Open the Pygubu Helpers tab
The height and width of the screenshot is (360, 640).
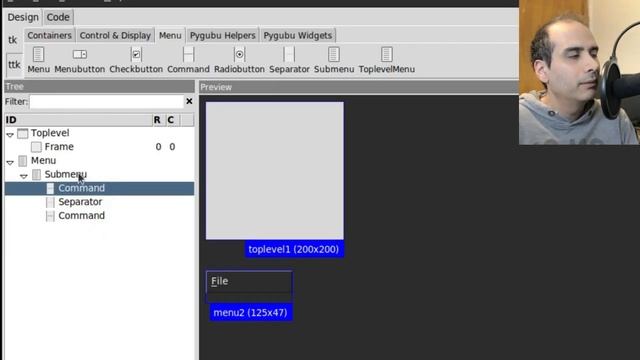pos(222,36)
